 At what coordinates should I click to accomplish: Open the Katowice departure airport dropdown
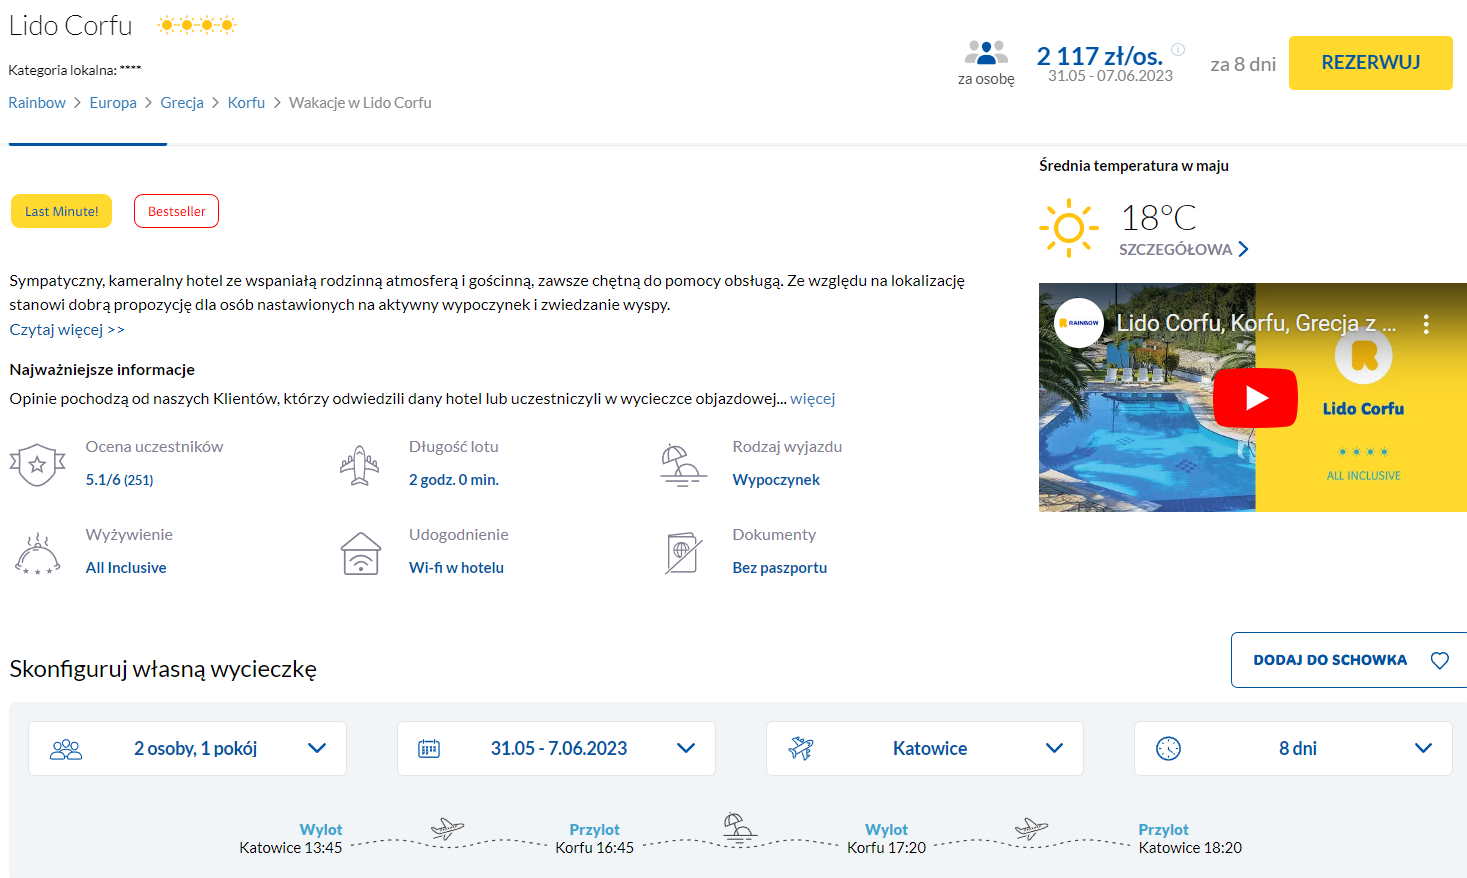pos(924,748)
